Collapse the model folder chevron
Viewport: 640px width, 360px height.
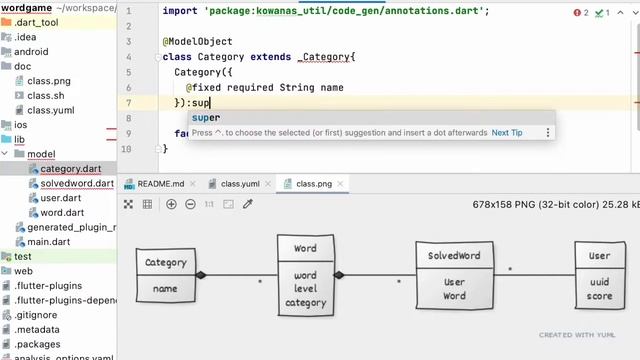click(x=5, y=154)
